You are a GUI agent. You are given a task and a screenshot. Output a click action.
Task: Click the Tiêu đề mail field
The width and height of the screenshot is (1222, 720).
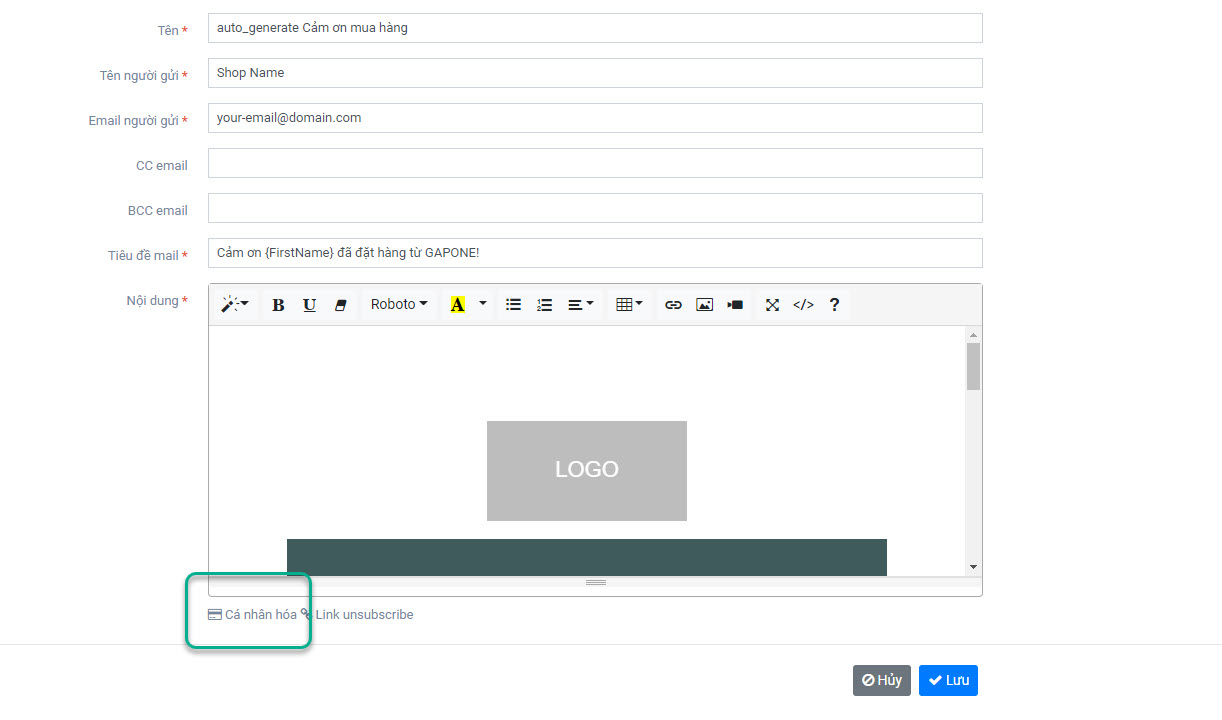point(595,253)
